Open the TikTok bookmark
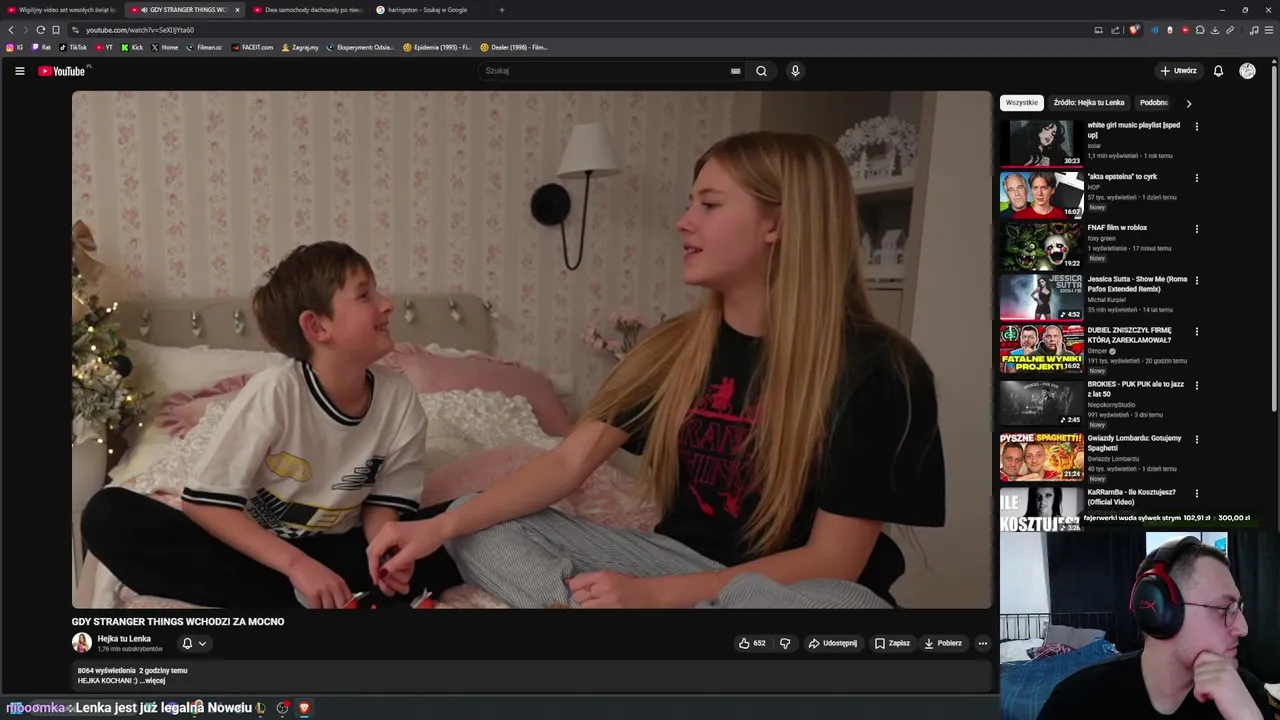 coord(73,47)
